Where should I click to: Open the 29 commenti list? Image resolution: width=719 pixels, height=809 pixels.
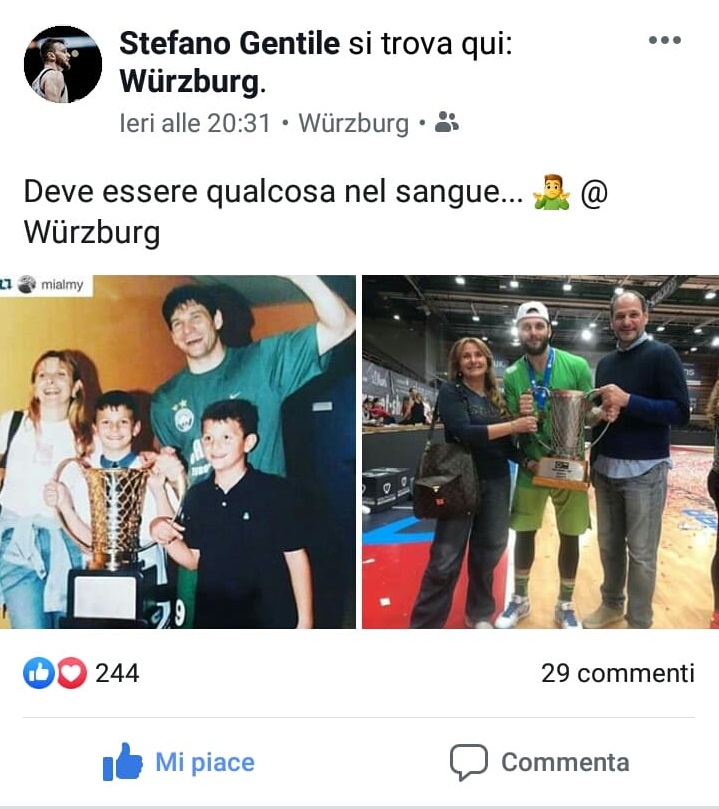(618, 673)
